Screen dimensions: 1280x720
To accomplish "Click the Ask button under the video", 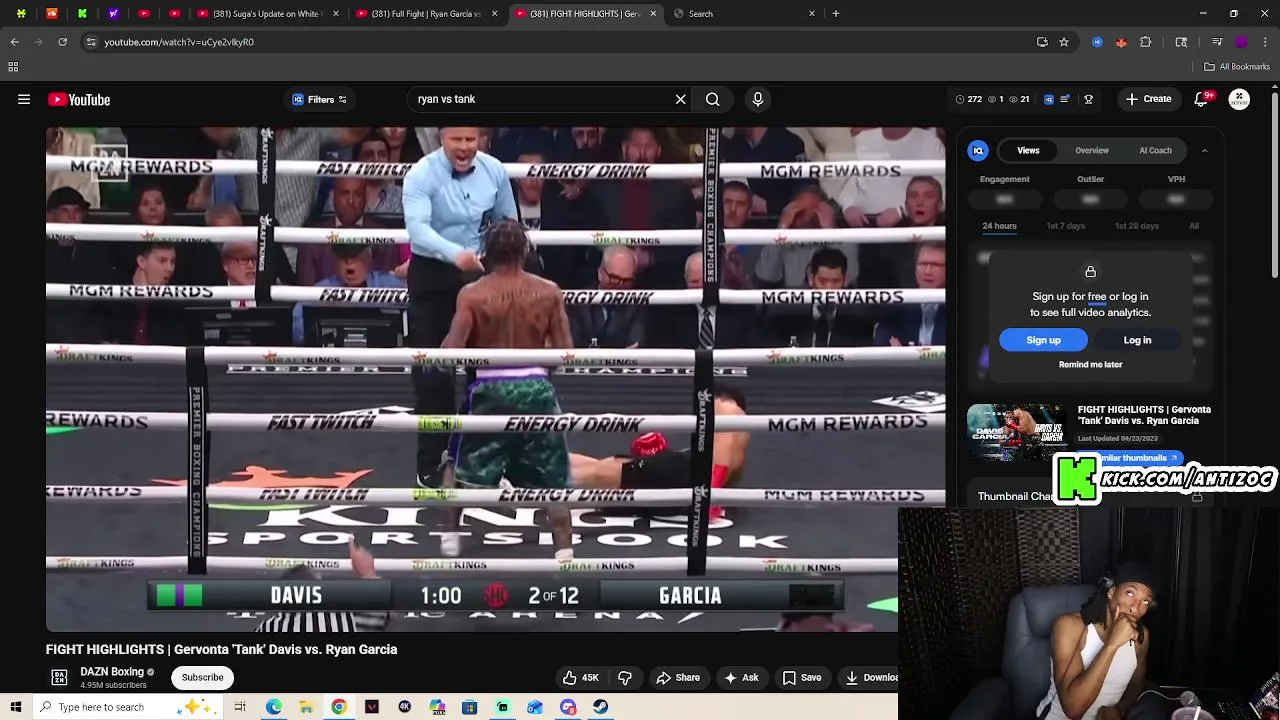I will 741,677.
